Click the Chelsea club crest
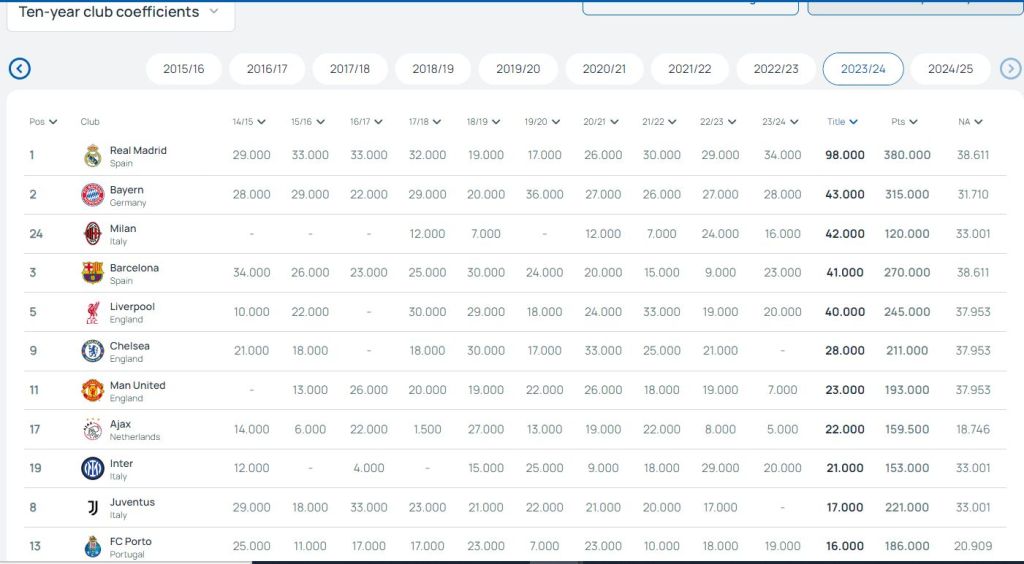1024x564 pixels. pos(93,351)
